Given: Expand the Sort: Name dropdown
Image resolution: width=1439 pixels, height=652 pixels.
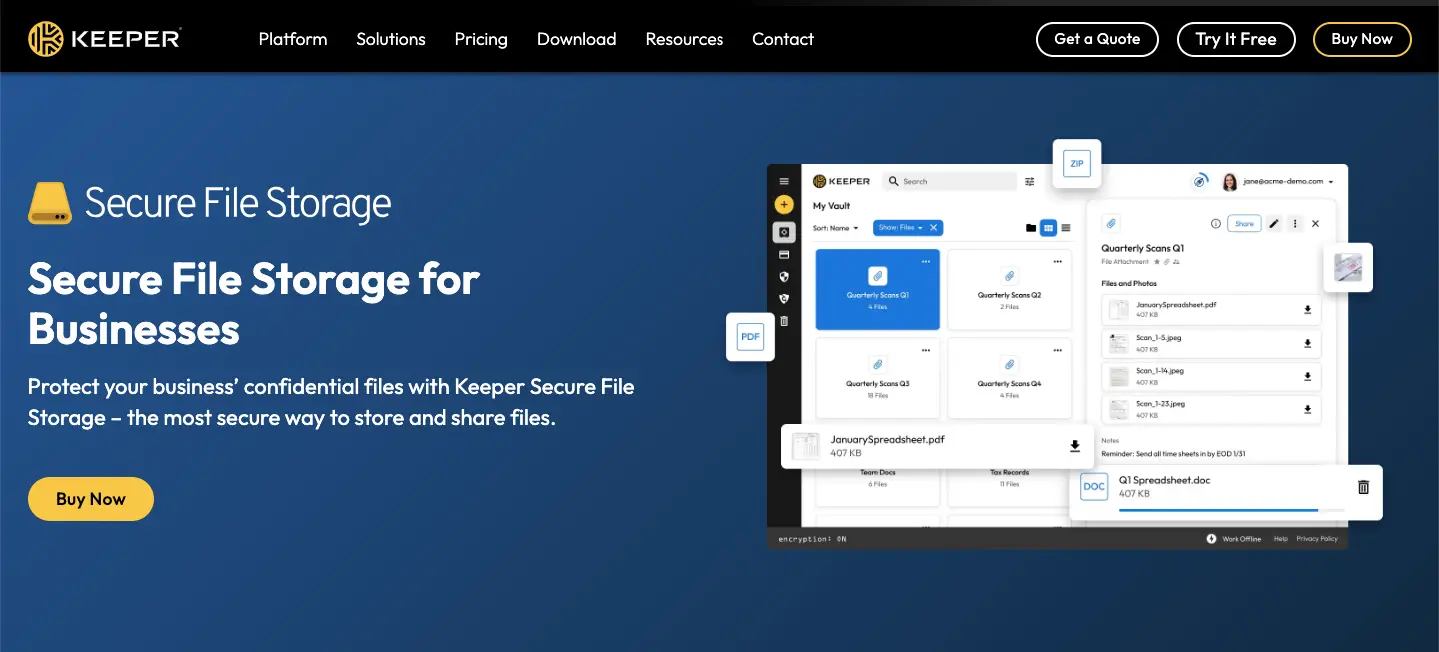Looking at the screenshot, I should (x=835, y=228).
